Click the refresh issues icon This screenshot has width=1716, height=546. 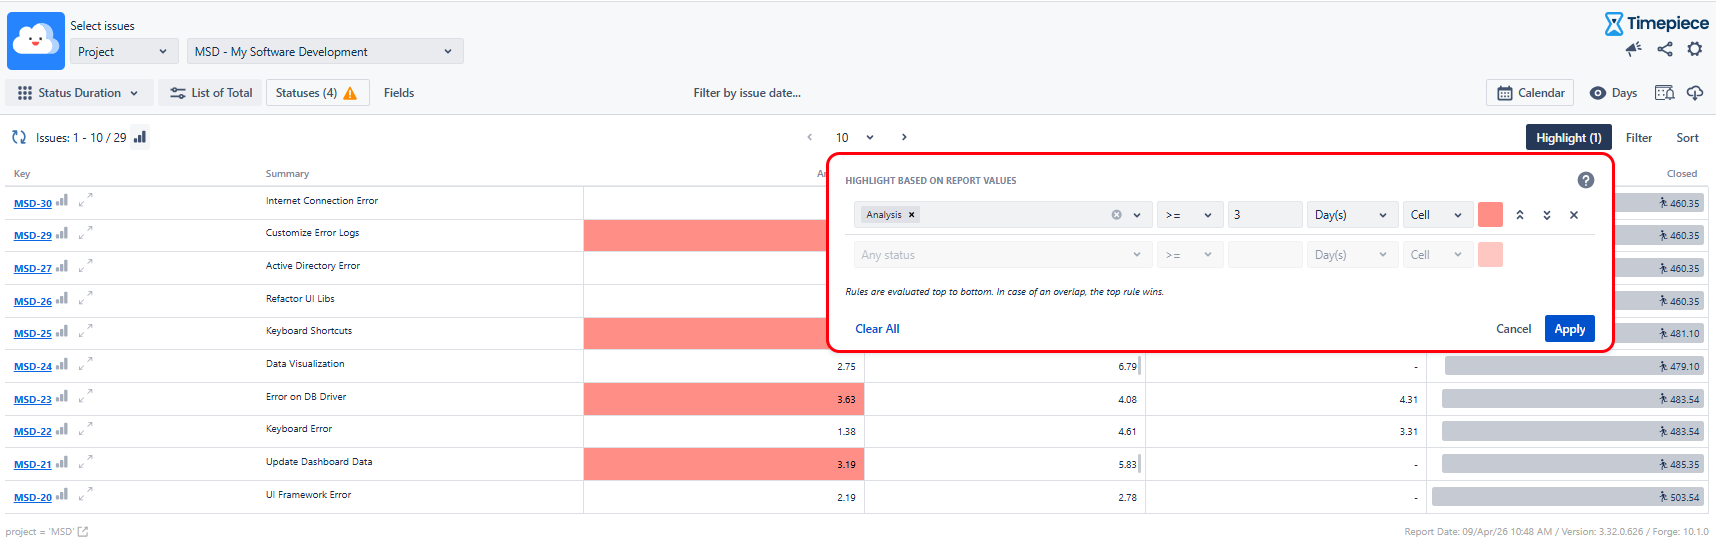(18, 137)
